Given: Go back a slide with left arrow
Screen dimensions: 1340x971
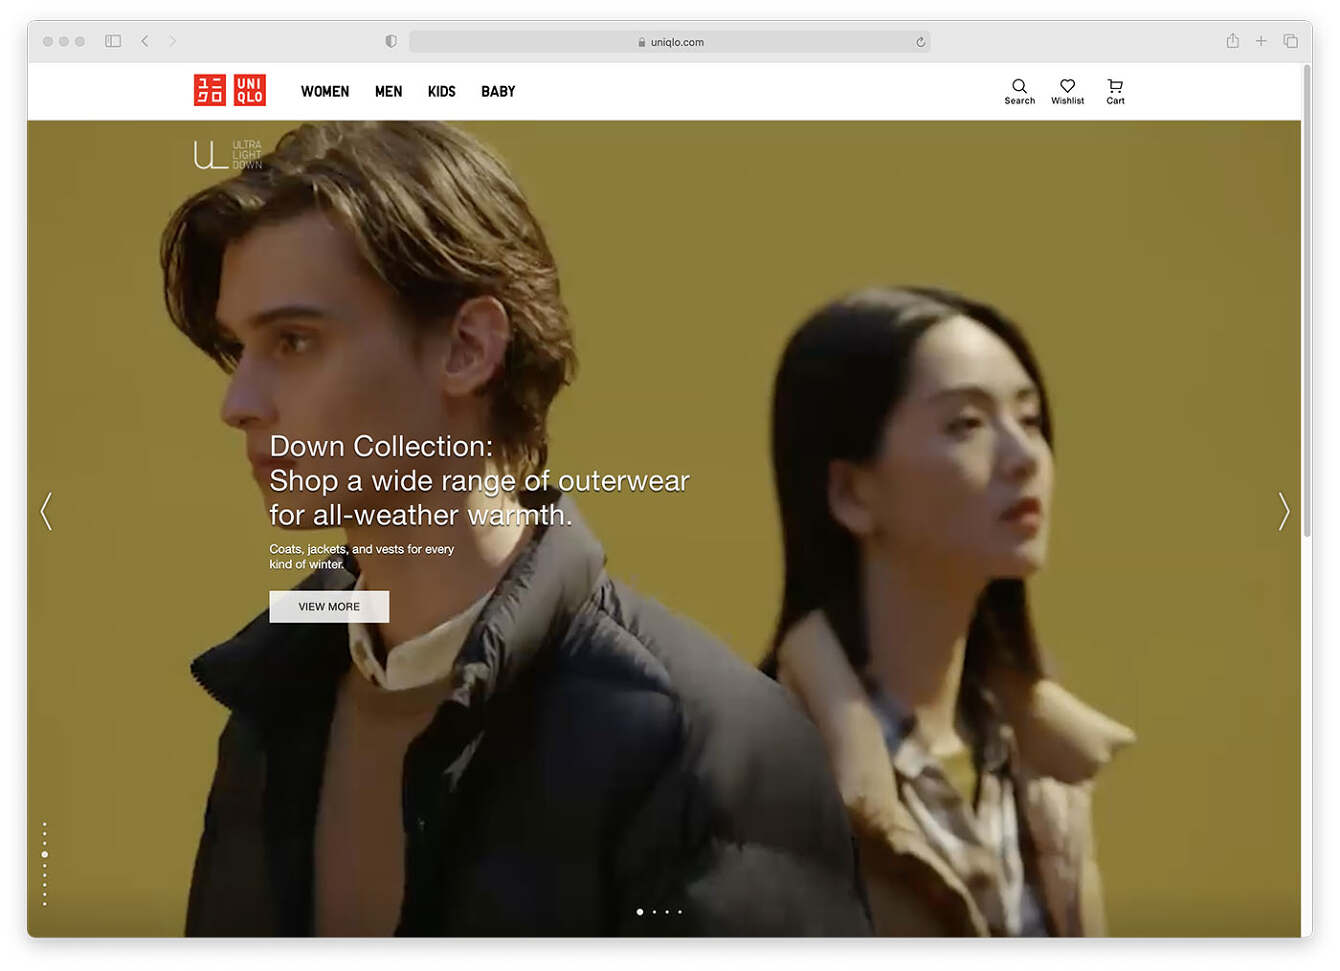Looking at the screenshot, I should pyautogui.click(x=46, y=512).
